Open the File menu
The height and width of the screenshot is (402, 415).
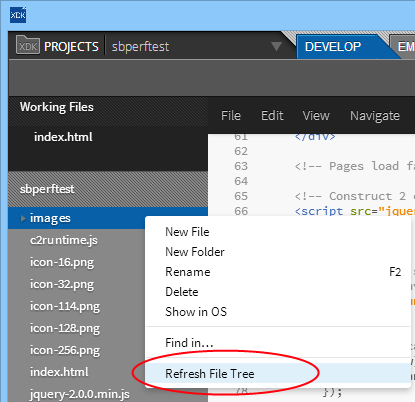(x=231, y=116)
